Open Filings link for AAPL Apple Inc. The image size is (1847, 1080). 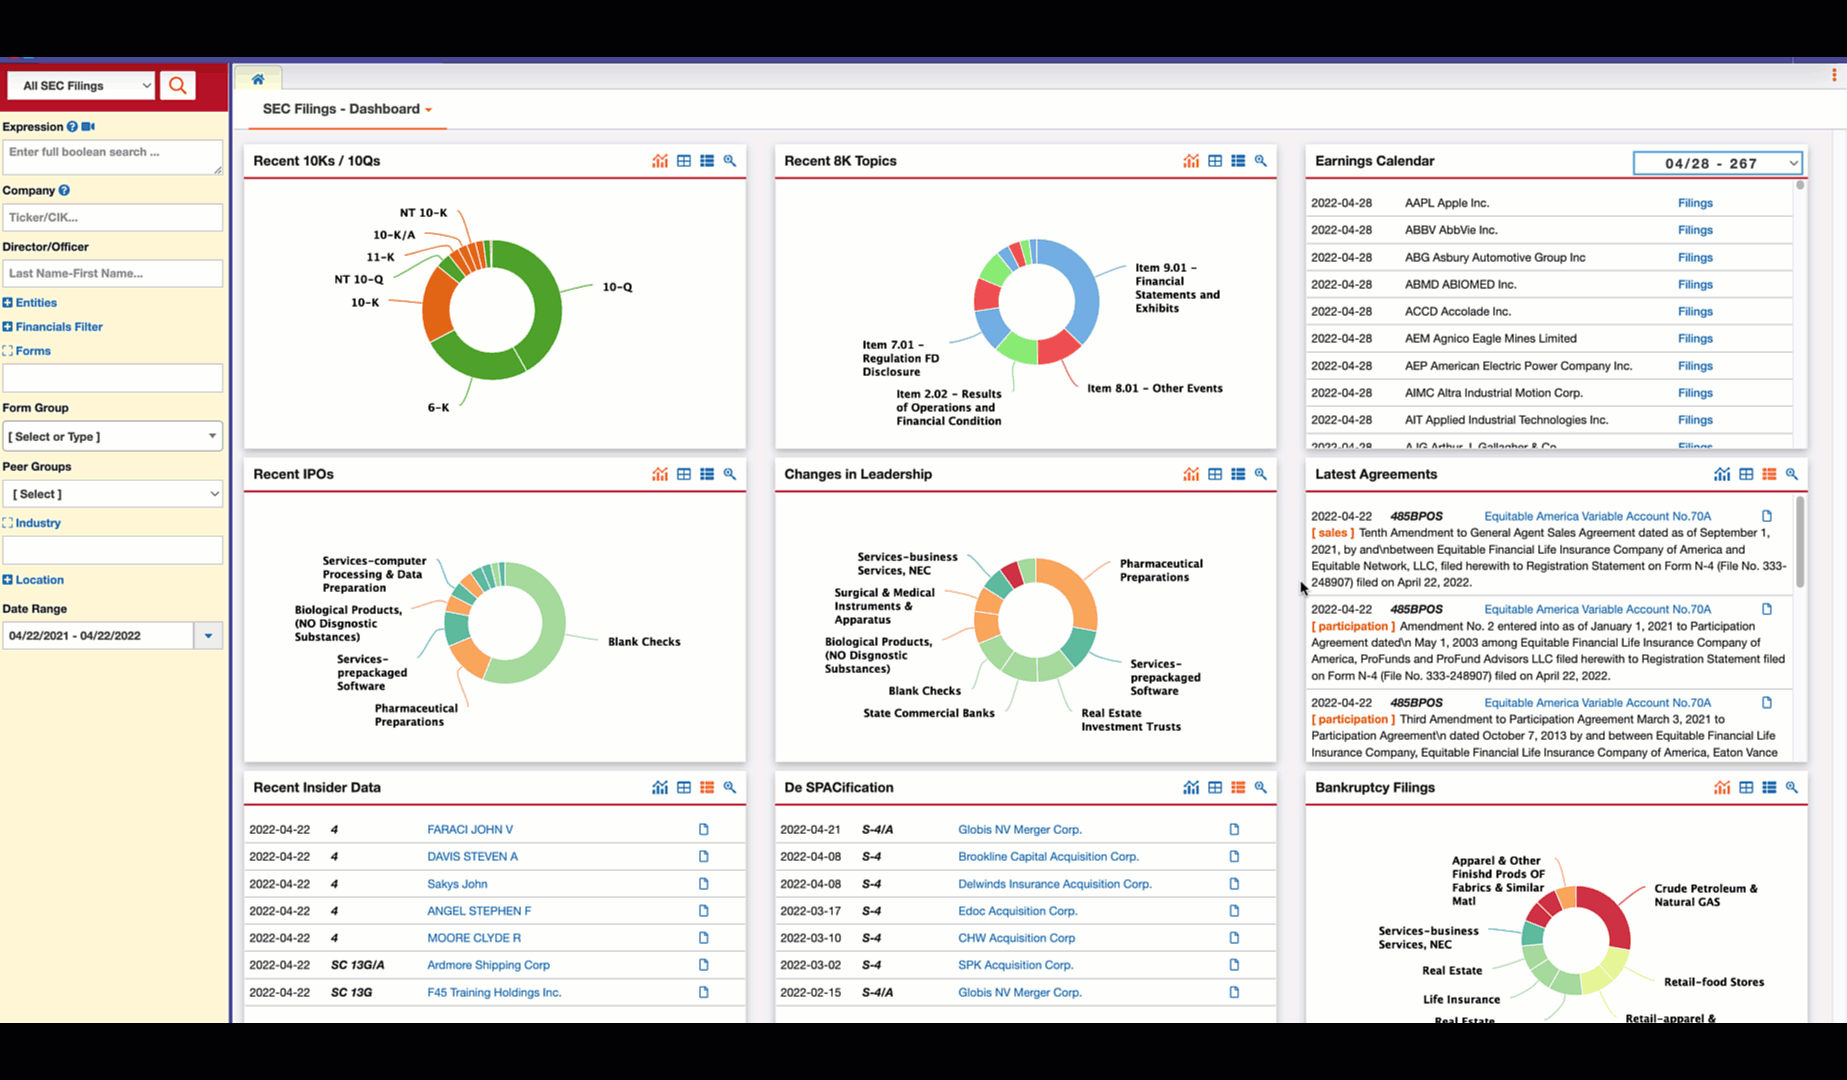1695,202
